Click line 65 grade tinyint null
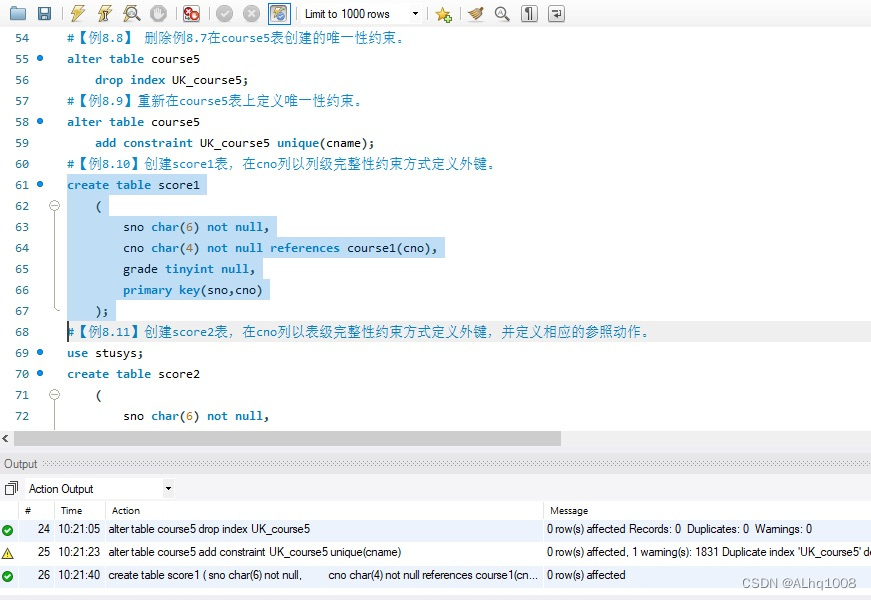 point(189,269)
